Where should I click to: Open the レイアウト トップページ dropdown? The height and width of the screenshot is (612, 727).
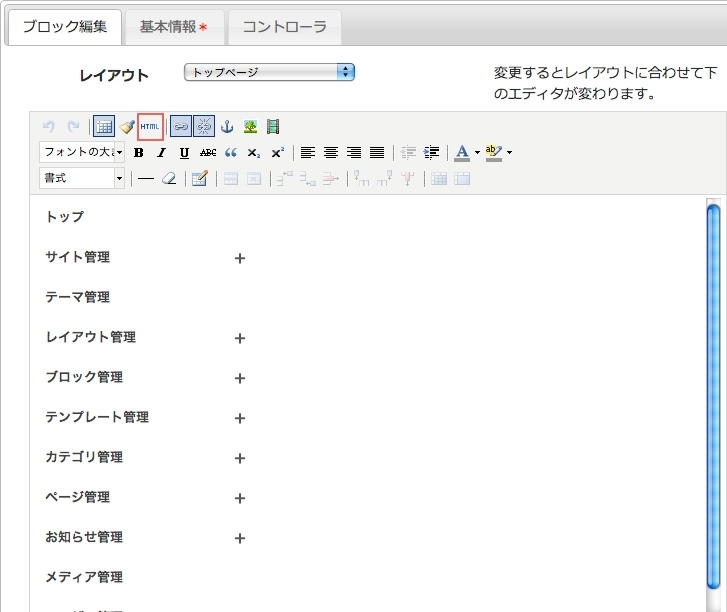[269, 72]
